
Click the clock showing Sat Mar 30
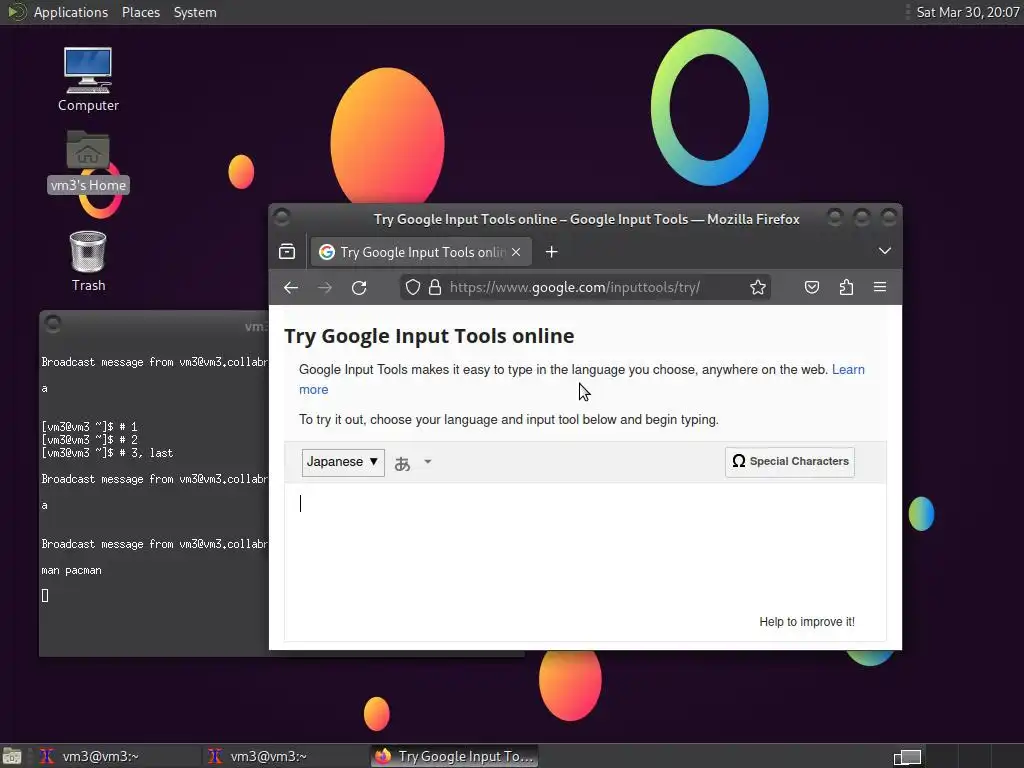(x=968, y=12)
